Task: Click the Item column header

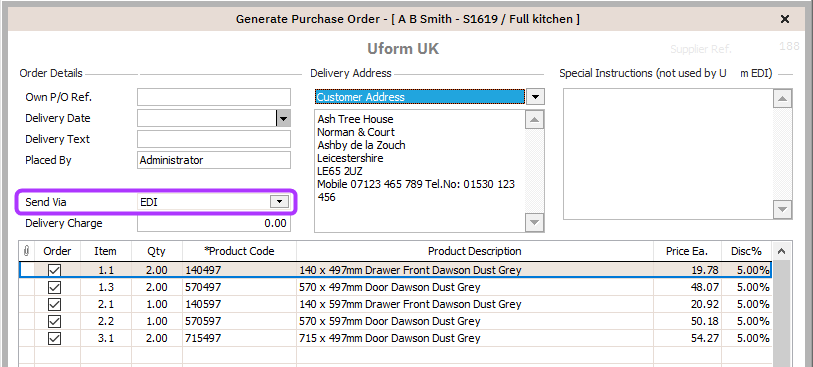Action: point(106,251)
